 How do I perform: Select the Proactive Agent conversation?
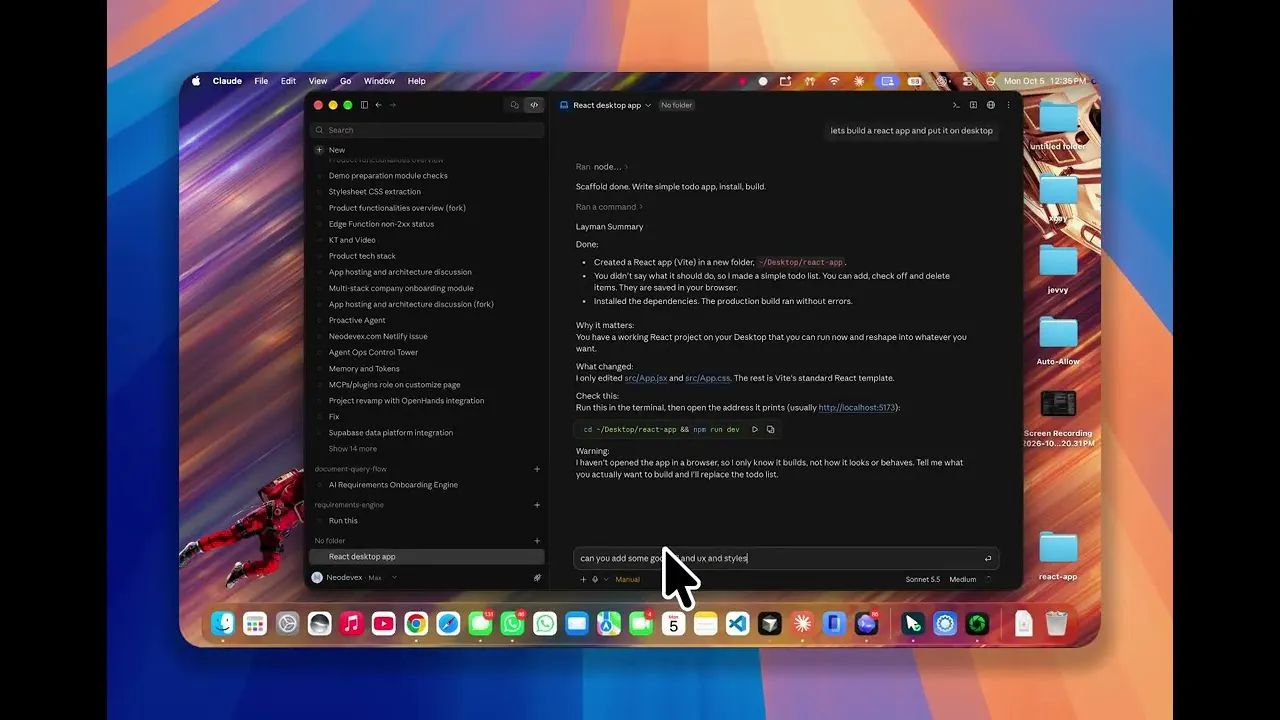(x=357, y=320)
